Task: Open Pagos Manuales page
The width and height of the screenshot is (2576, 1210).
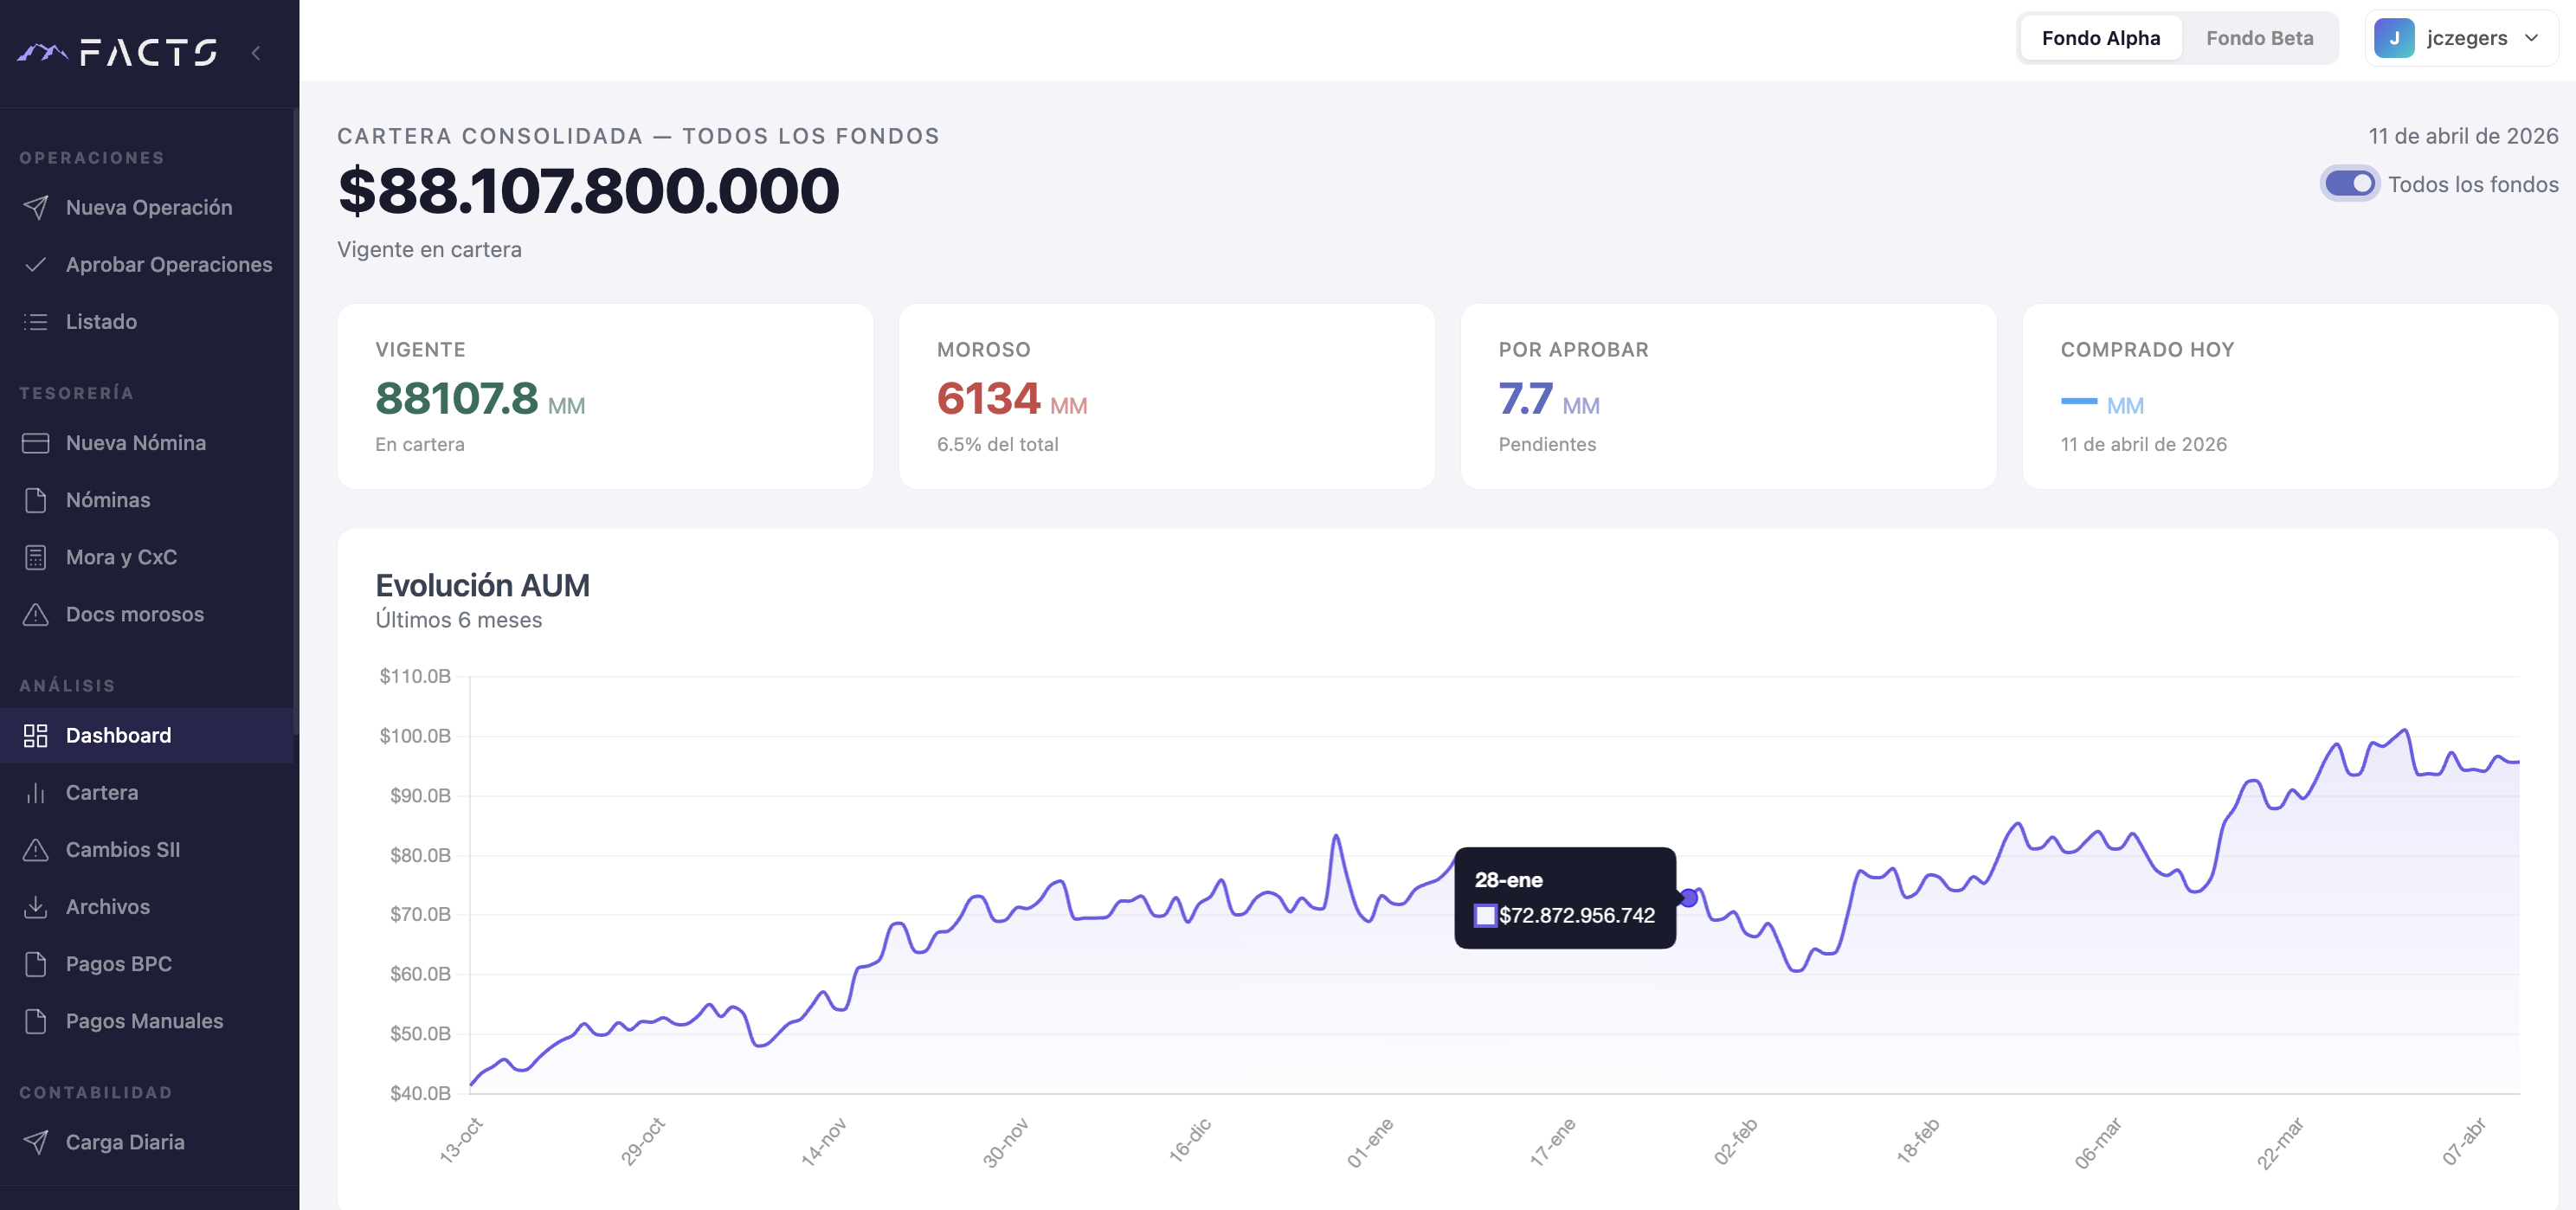Action: [144, 1021]
